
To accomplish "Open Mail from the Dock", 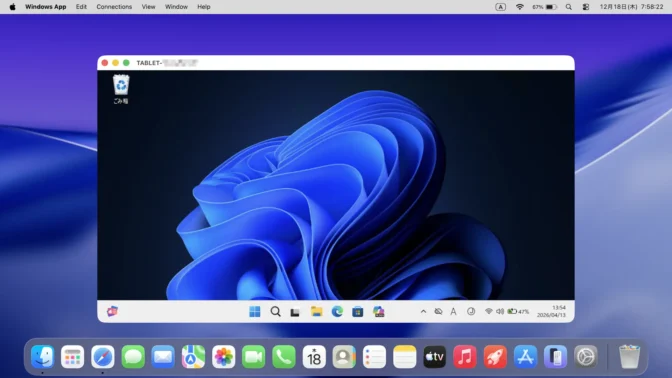I will pos(163,357).
